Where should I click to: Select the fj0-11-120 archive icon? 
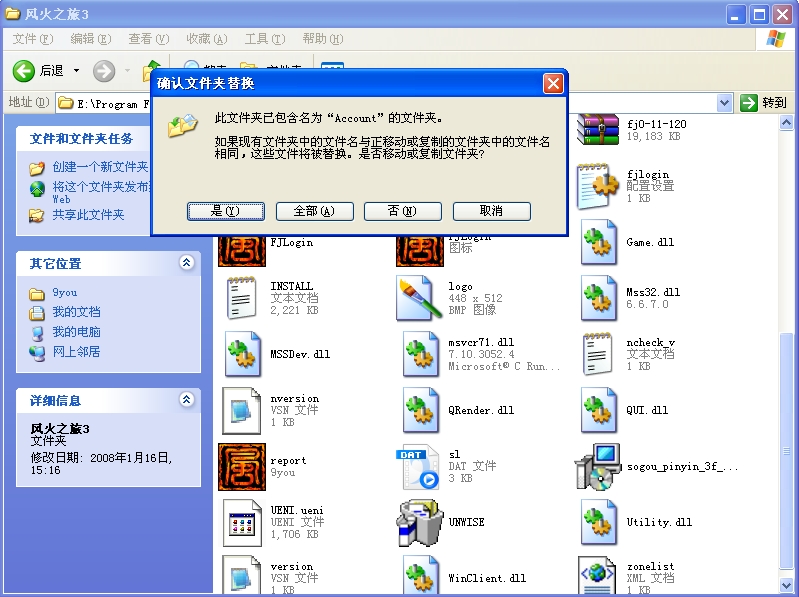[x=598, y=129]
